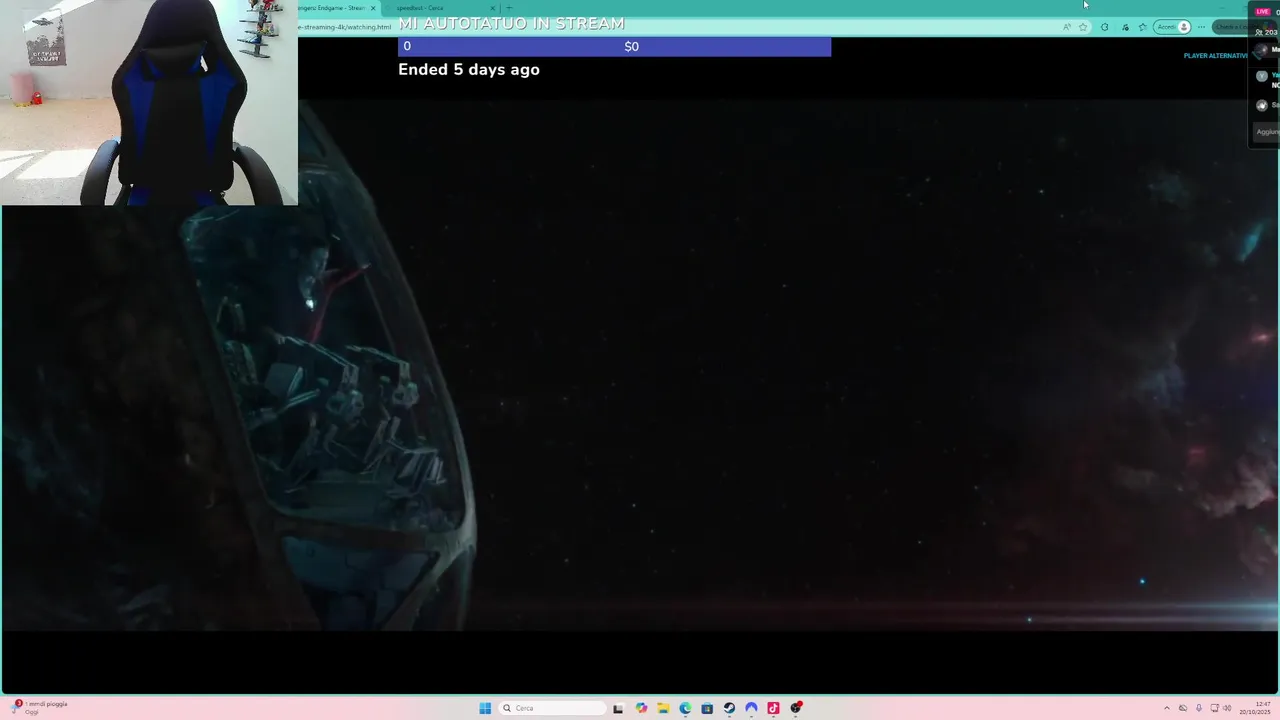Open Edge Settings and more menu
Image resolution: width=1280 pixels, height=720 pixels.
1201,27
